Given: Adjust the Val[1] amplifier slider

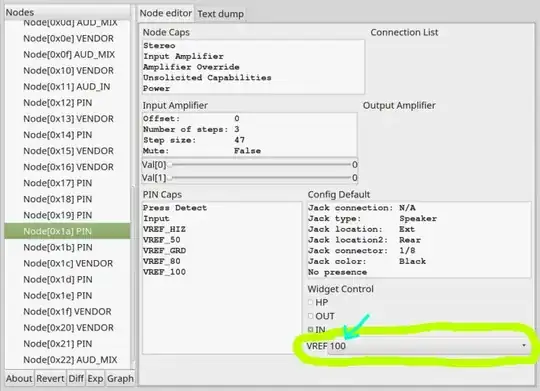Looking at the screenshot, I should coord(260,178).
